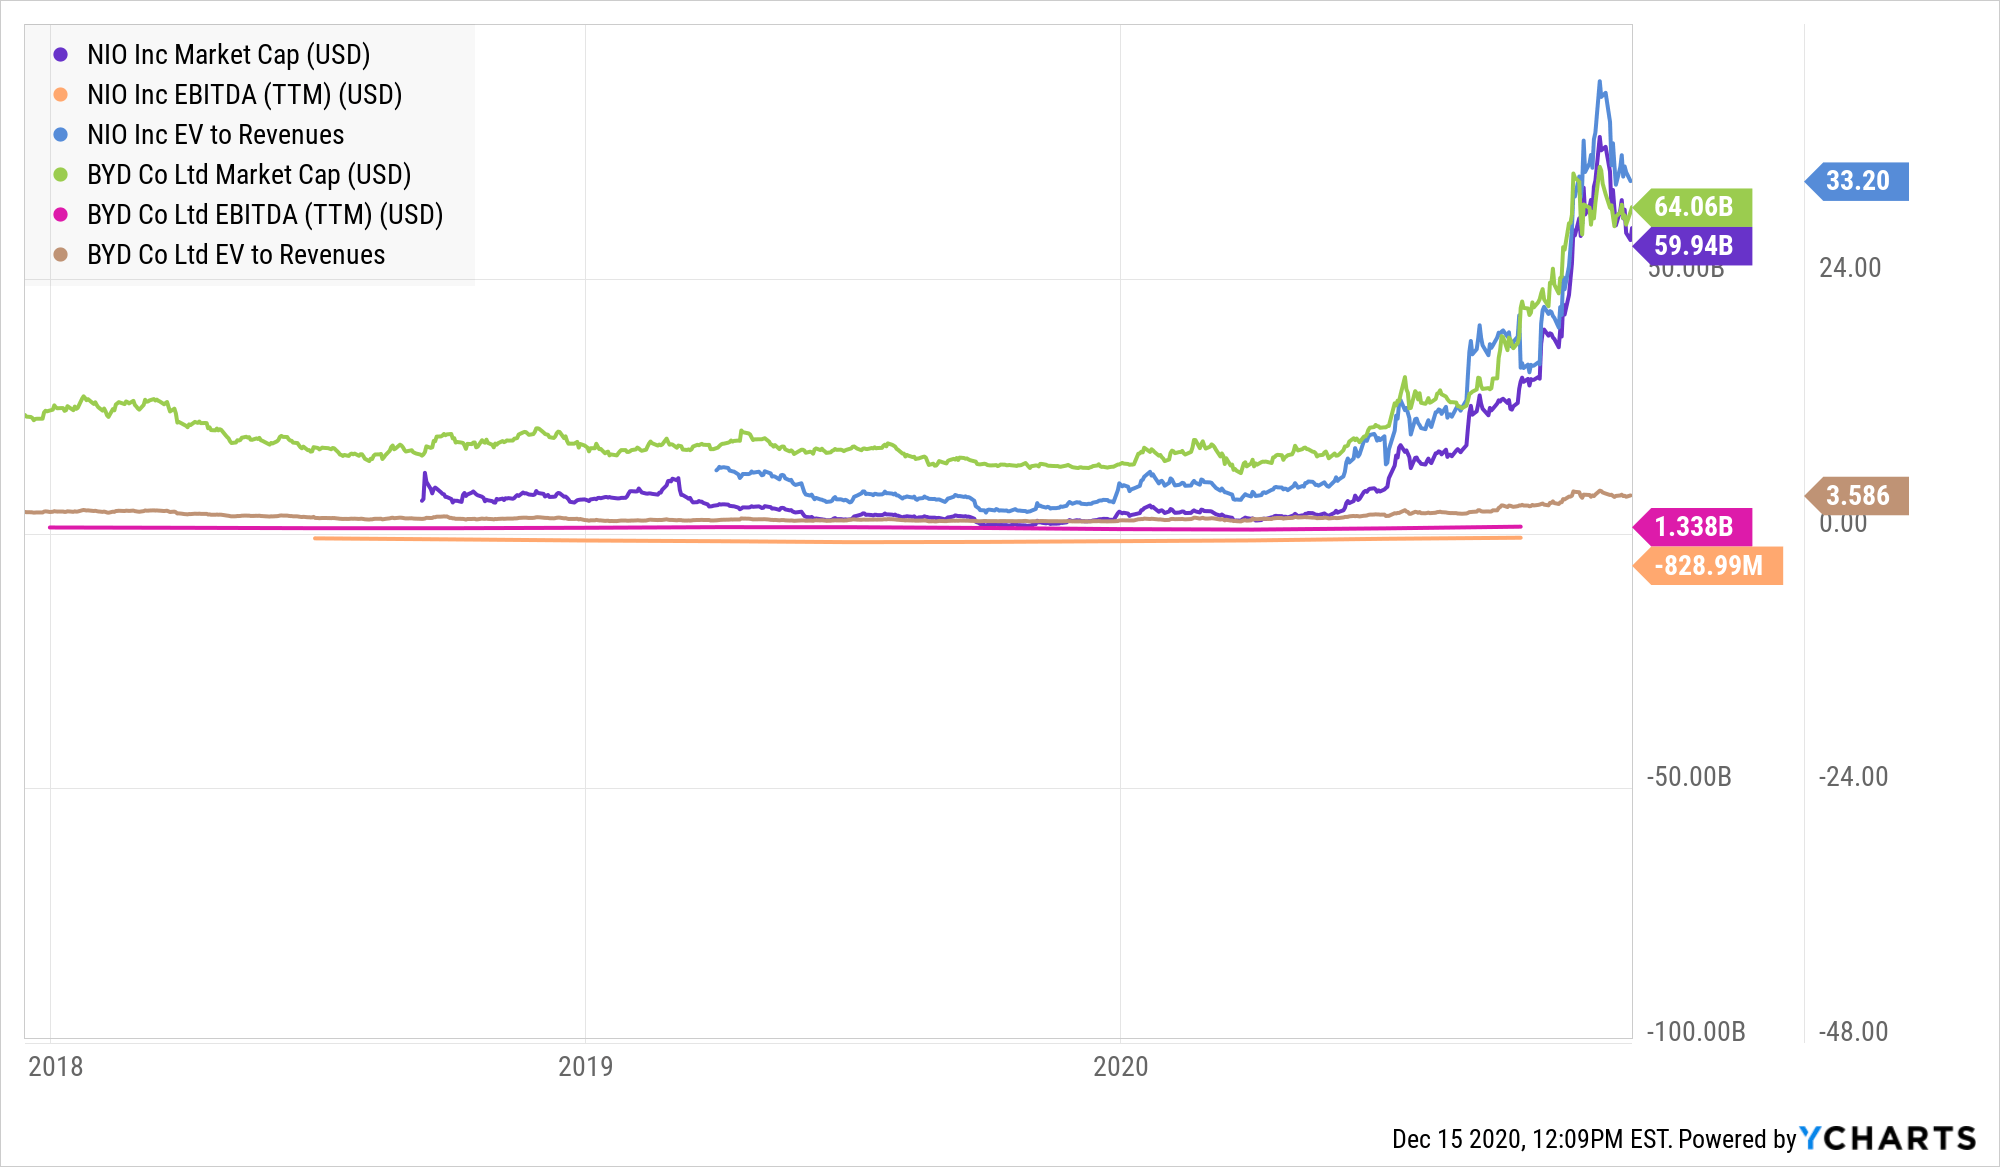
Task: Click the NIO Inc Market Cap purple legend dot
Action: tap(61, 55)
